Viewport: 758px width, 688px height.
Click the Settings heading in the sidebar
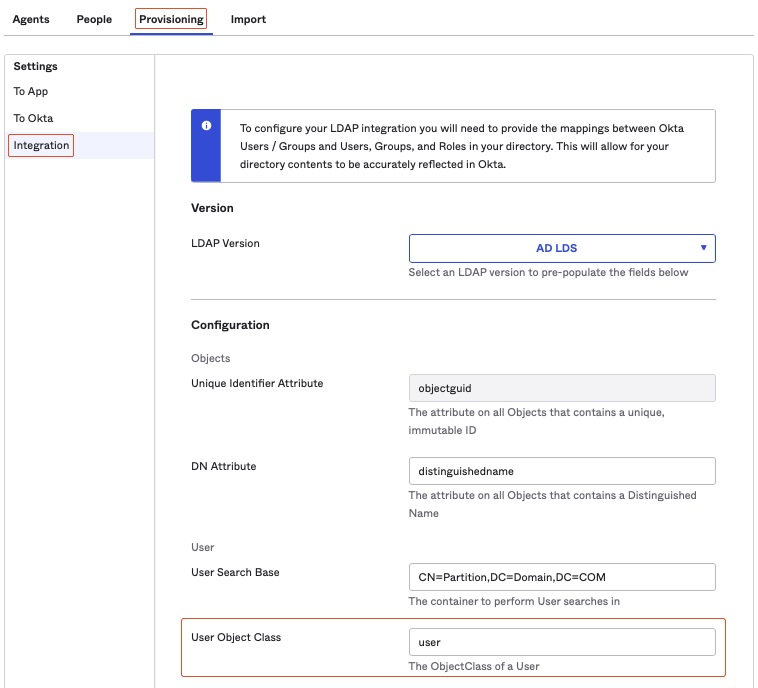click(x=35, y=67)
